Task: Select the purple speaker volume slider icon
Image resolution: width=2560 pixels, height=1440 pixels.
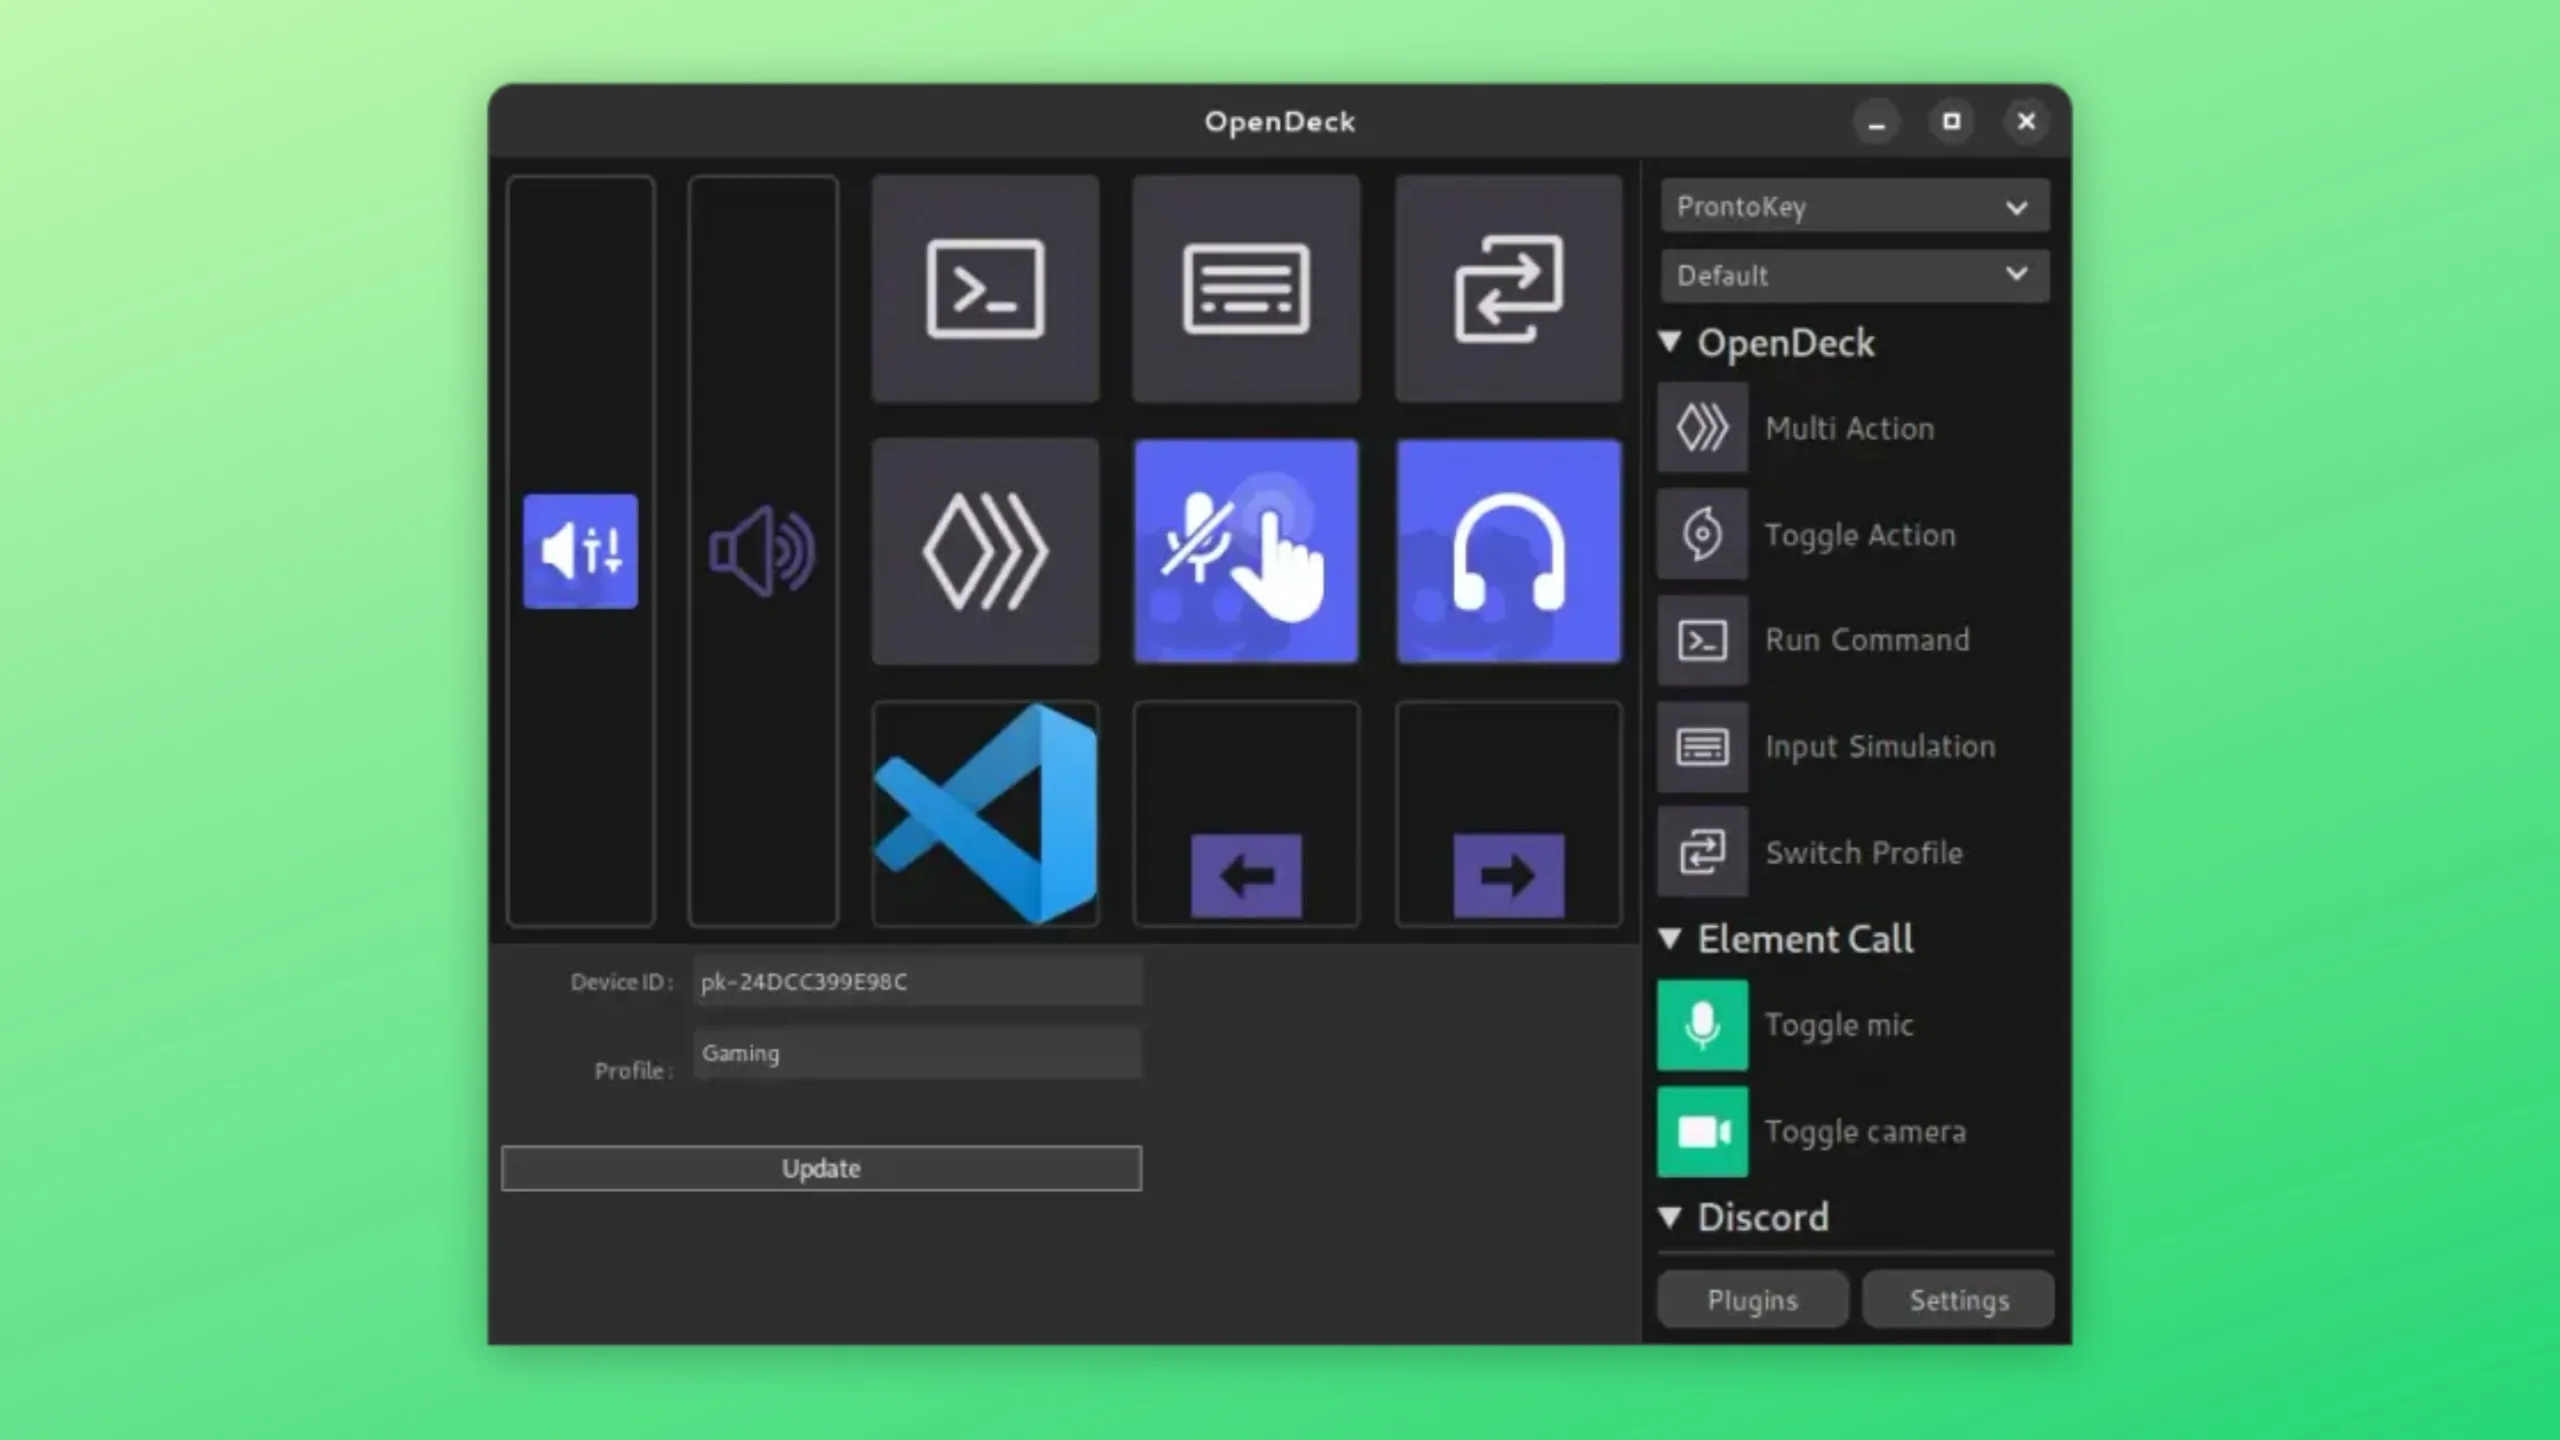Action: pyautogui.click(x=762, y=551)
